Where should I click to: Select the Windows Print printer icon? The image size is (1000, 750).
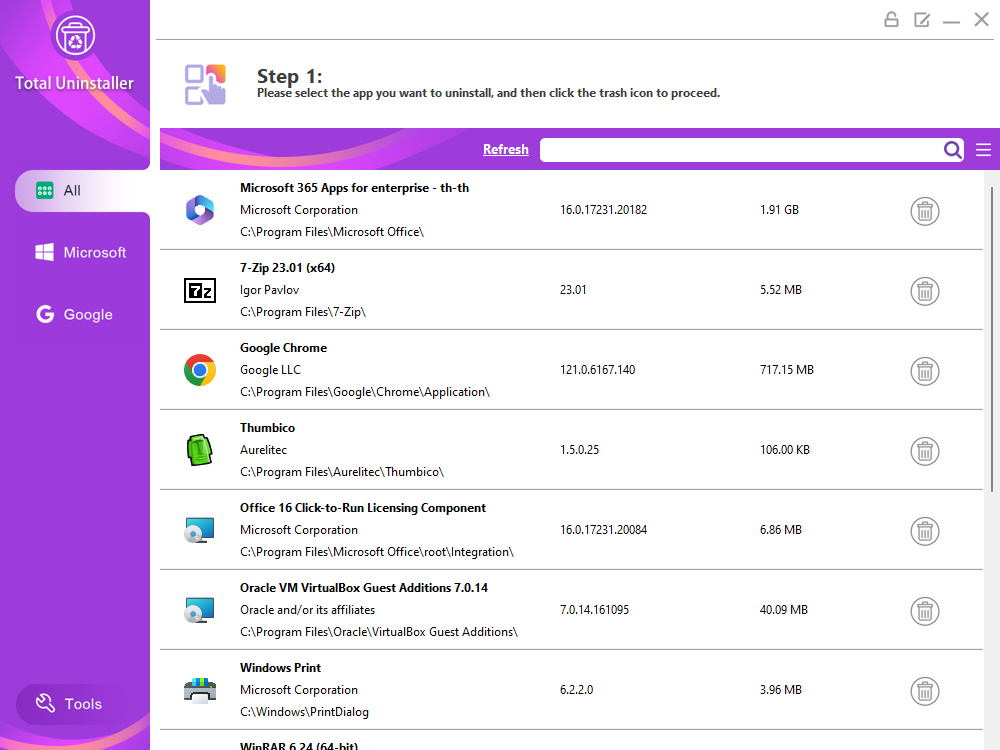200,690
